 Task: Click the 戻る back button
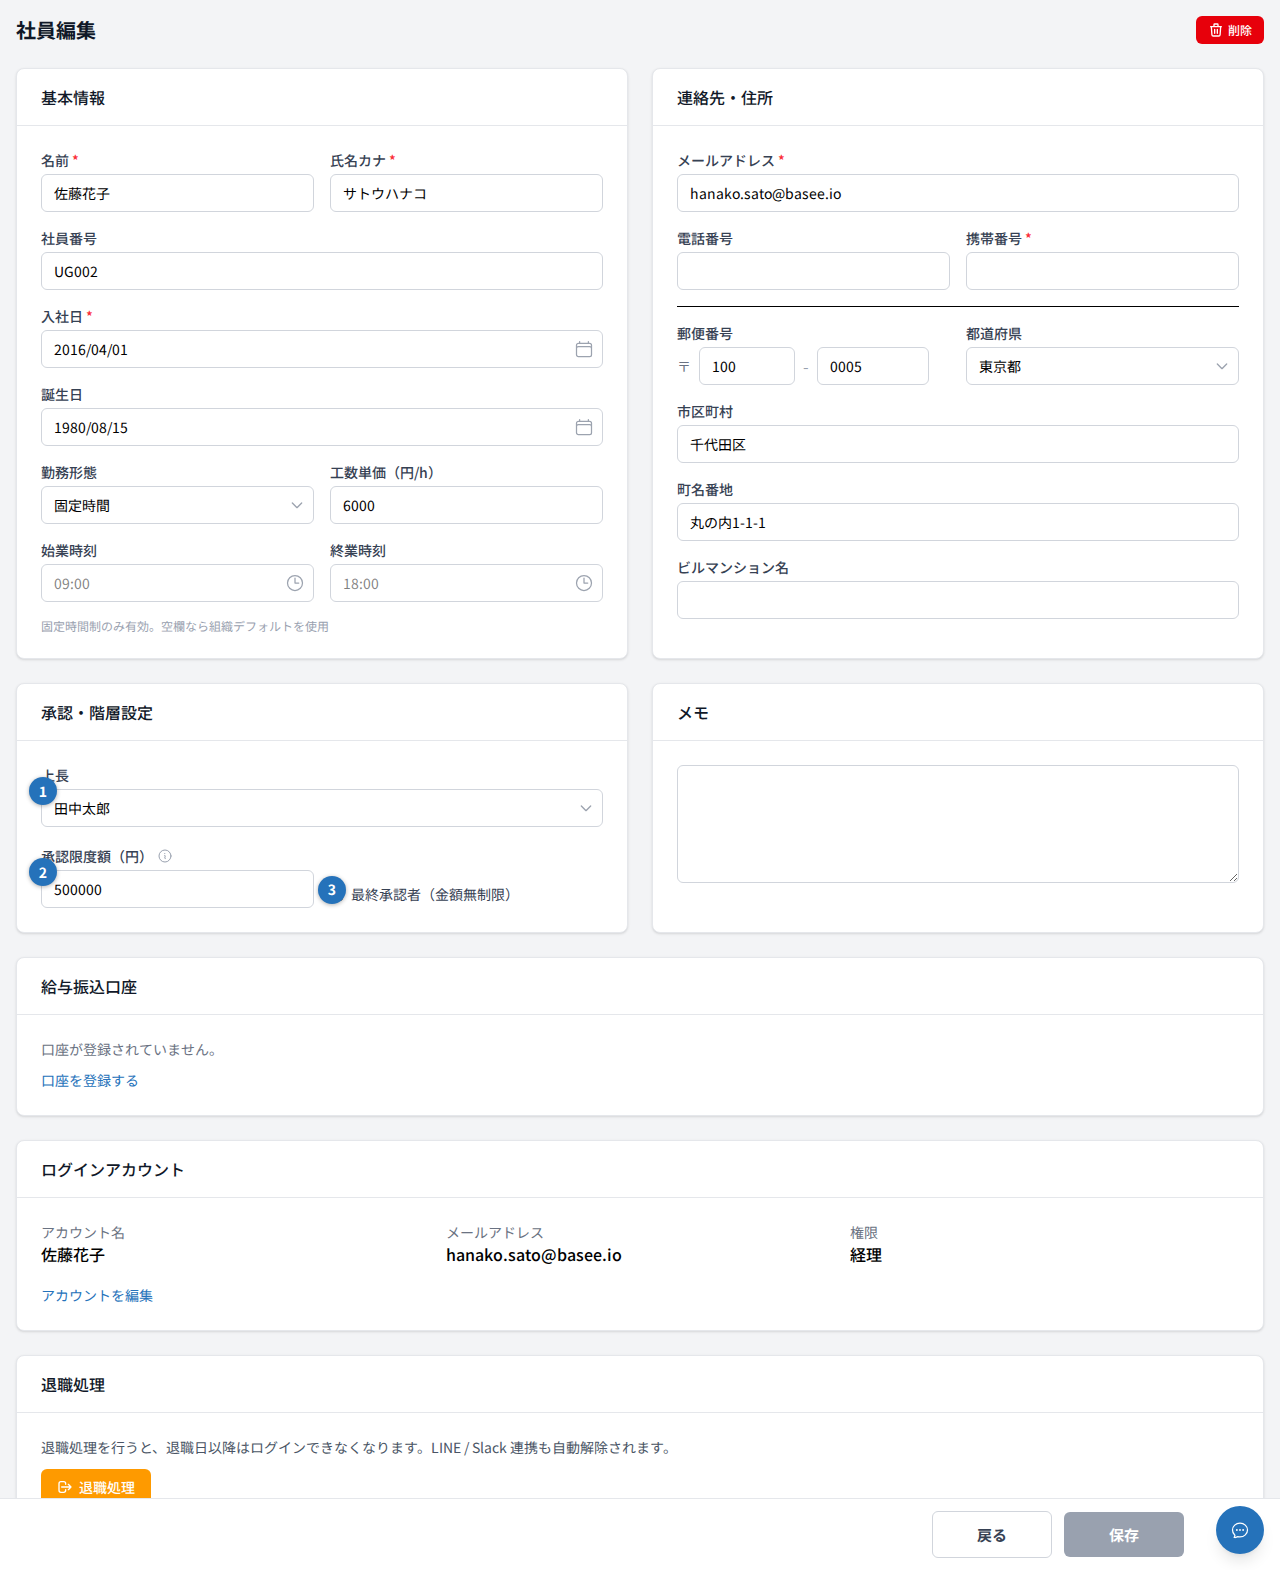[x=992, y=1535]
